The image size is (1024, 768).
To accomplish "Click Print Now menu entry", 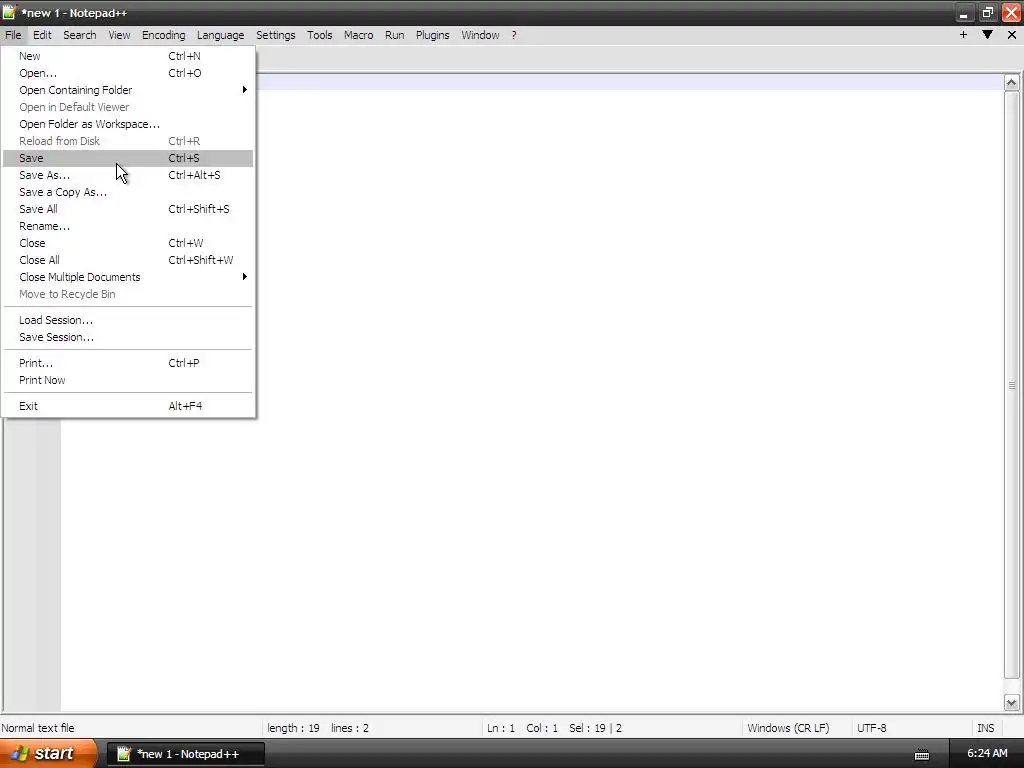I will point(128,380).
